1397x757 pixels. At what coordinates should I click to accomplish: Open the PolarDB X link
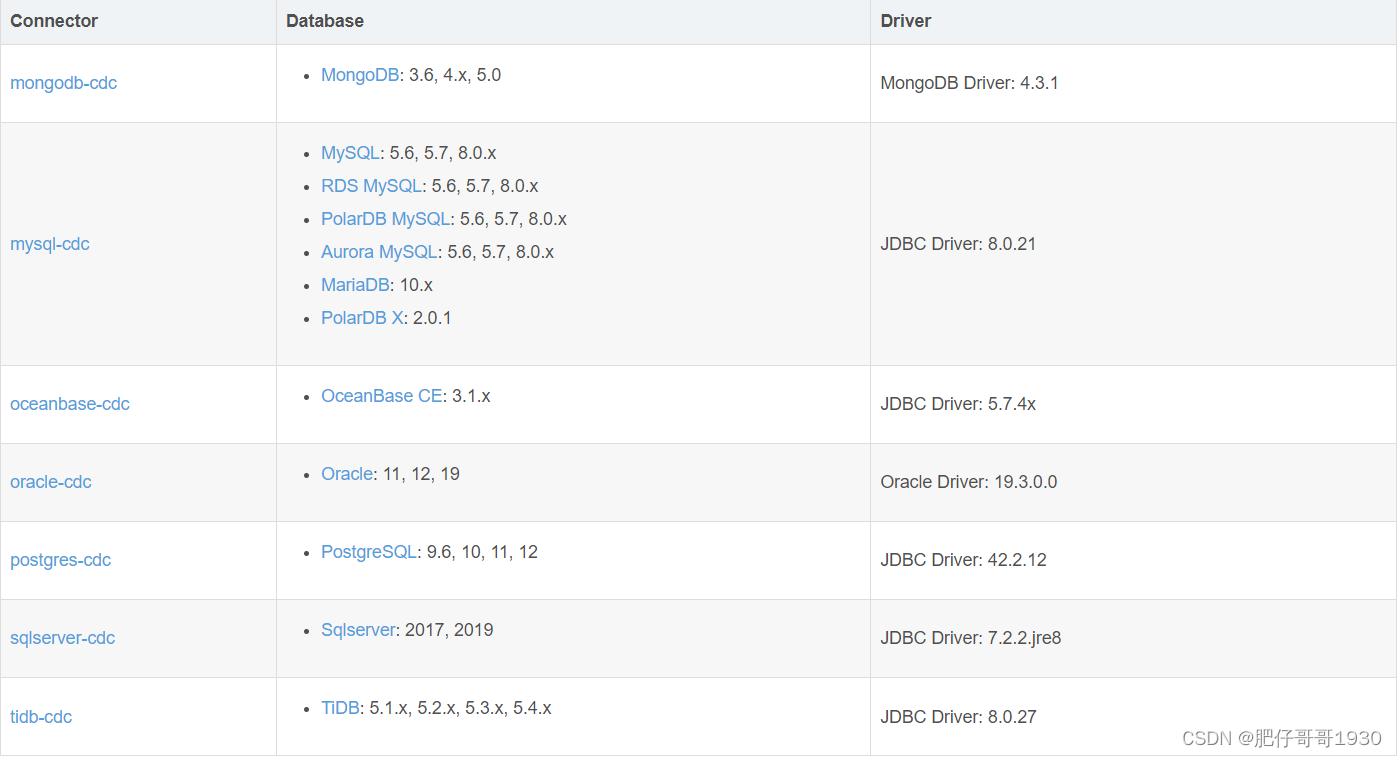pos(362,318)
